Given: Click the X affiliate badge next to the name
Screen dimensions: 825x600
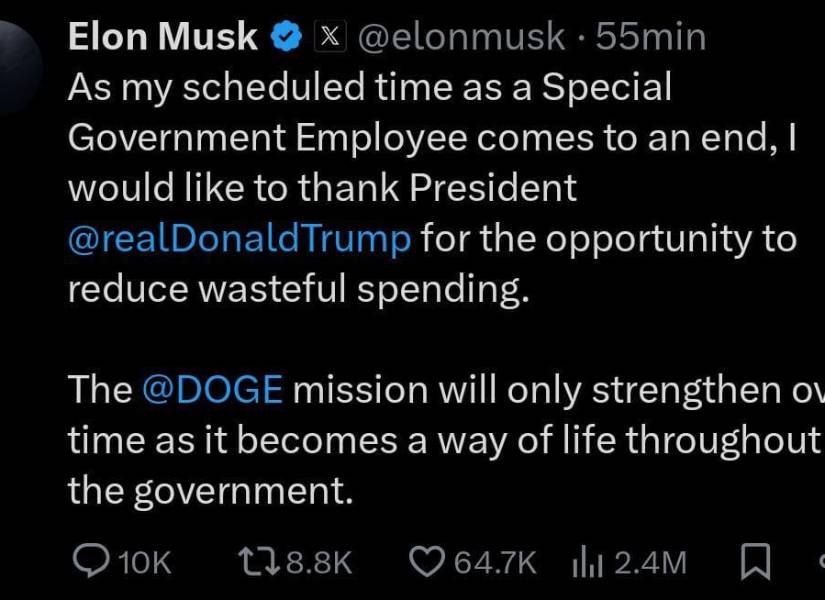Looking at the screenshot, I should pos(329,35).
